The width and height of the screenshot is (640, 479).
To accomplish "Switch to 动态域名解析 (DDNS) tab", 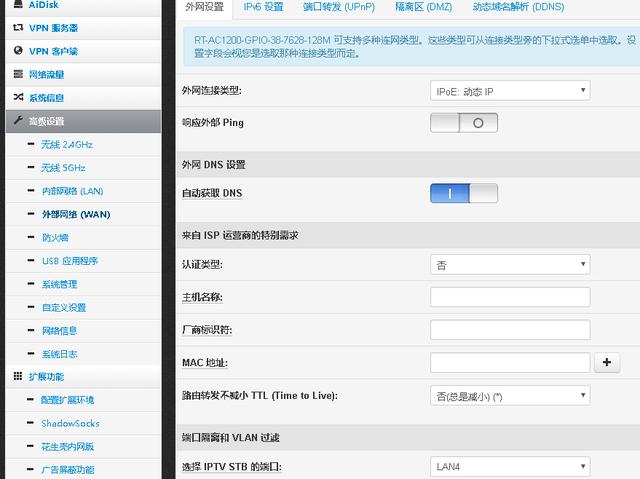I will coord(518,7).
